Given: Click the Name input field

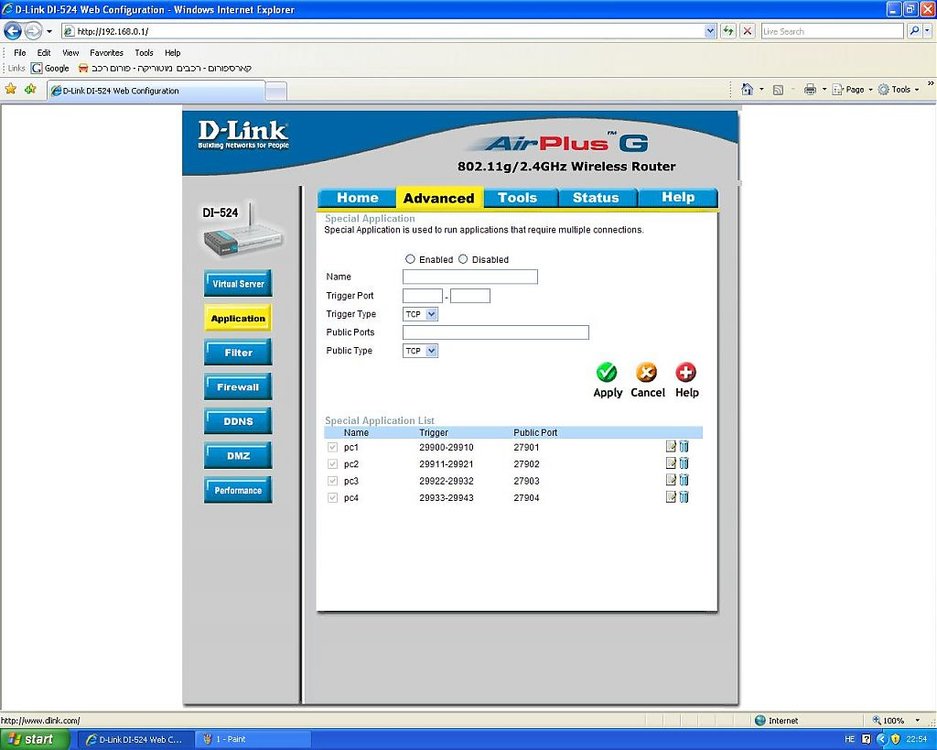Looking at the screenshot, I should click(x=470, y=277).
